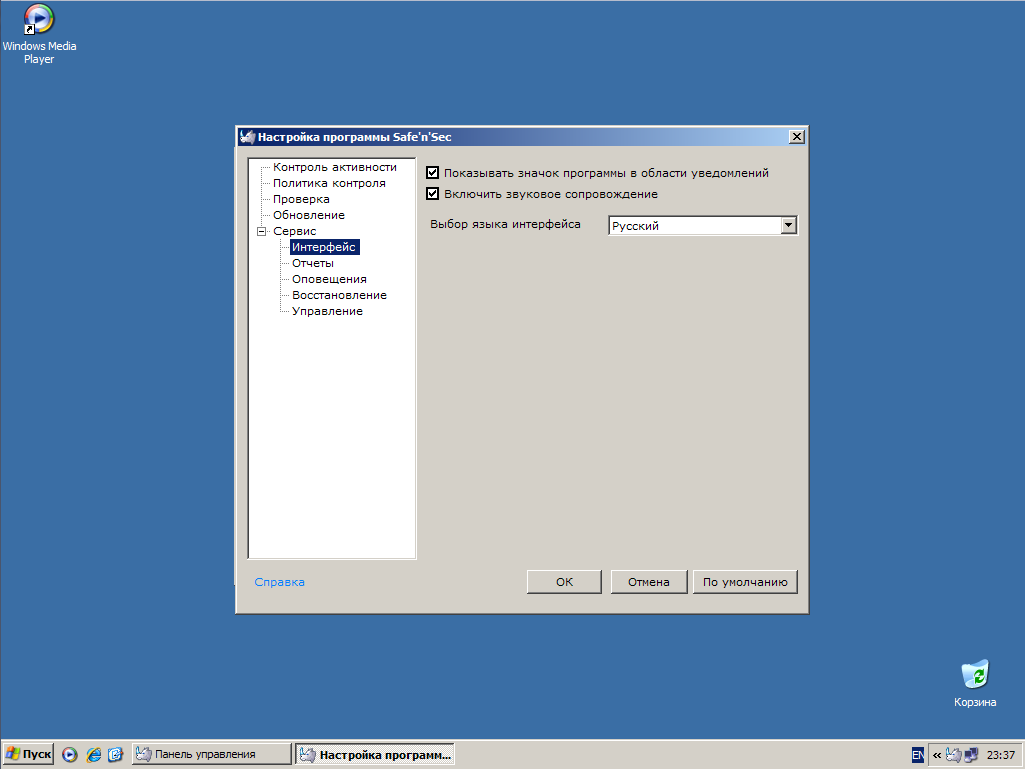Click the 23:37 taskbar clock

(x=1000, y=755)
